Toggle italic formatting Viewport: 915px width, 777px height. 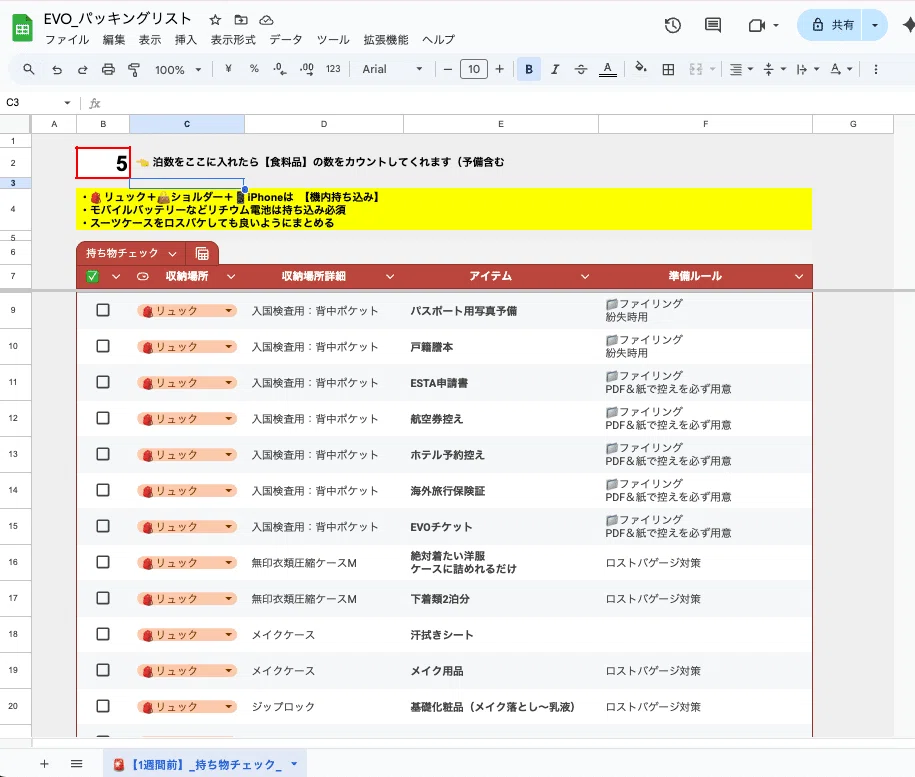click(x=555, y=69)
